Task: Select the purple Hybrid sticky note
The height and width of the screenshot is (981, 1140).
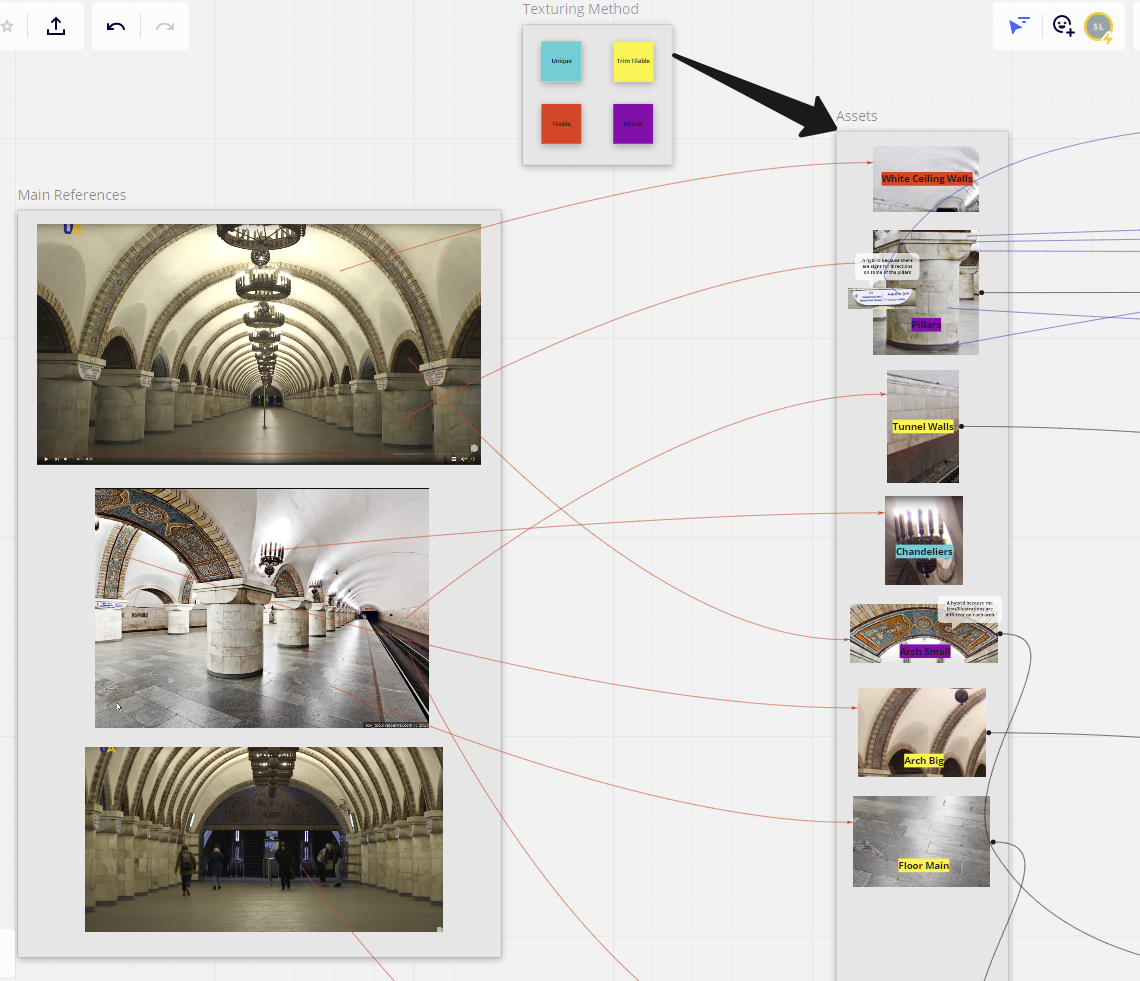Action: (633, 124)
